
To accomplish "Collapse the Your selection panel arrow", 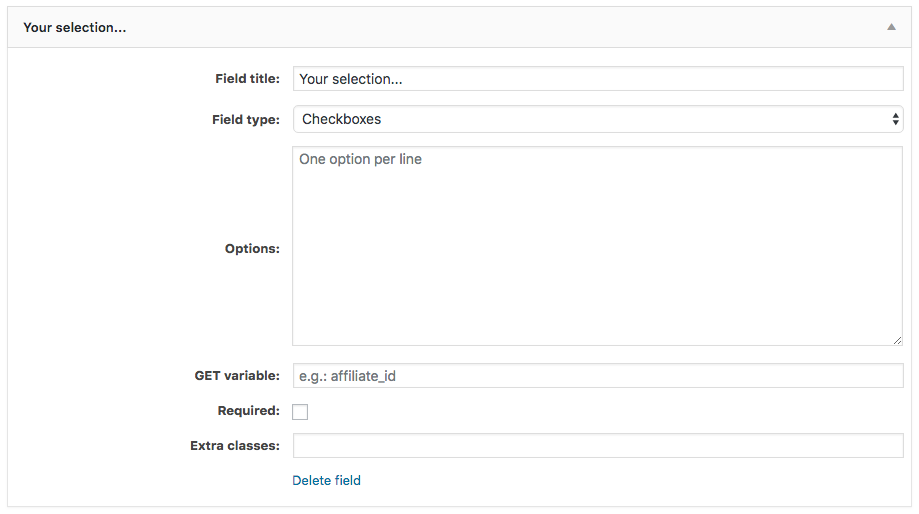I will 891,27.
